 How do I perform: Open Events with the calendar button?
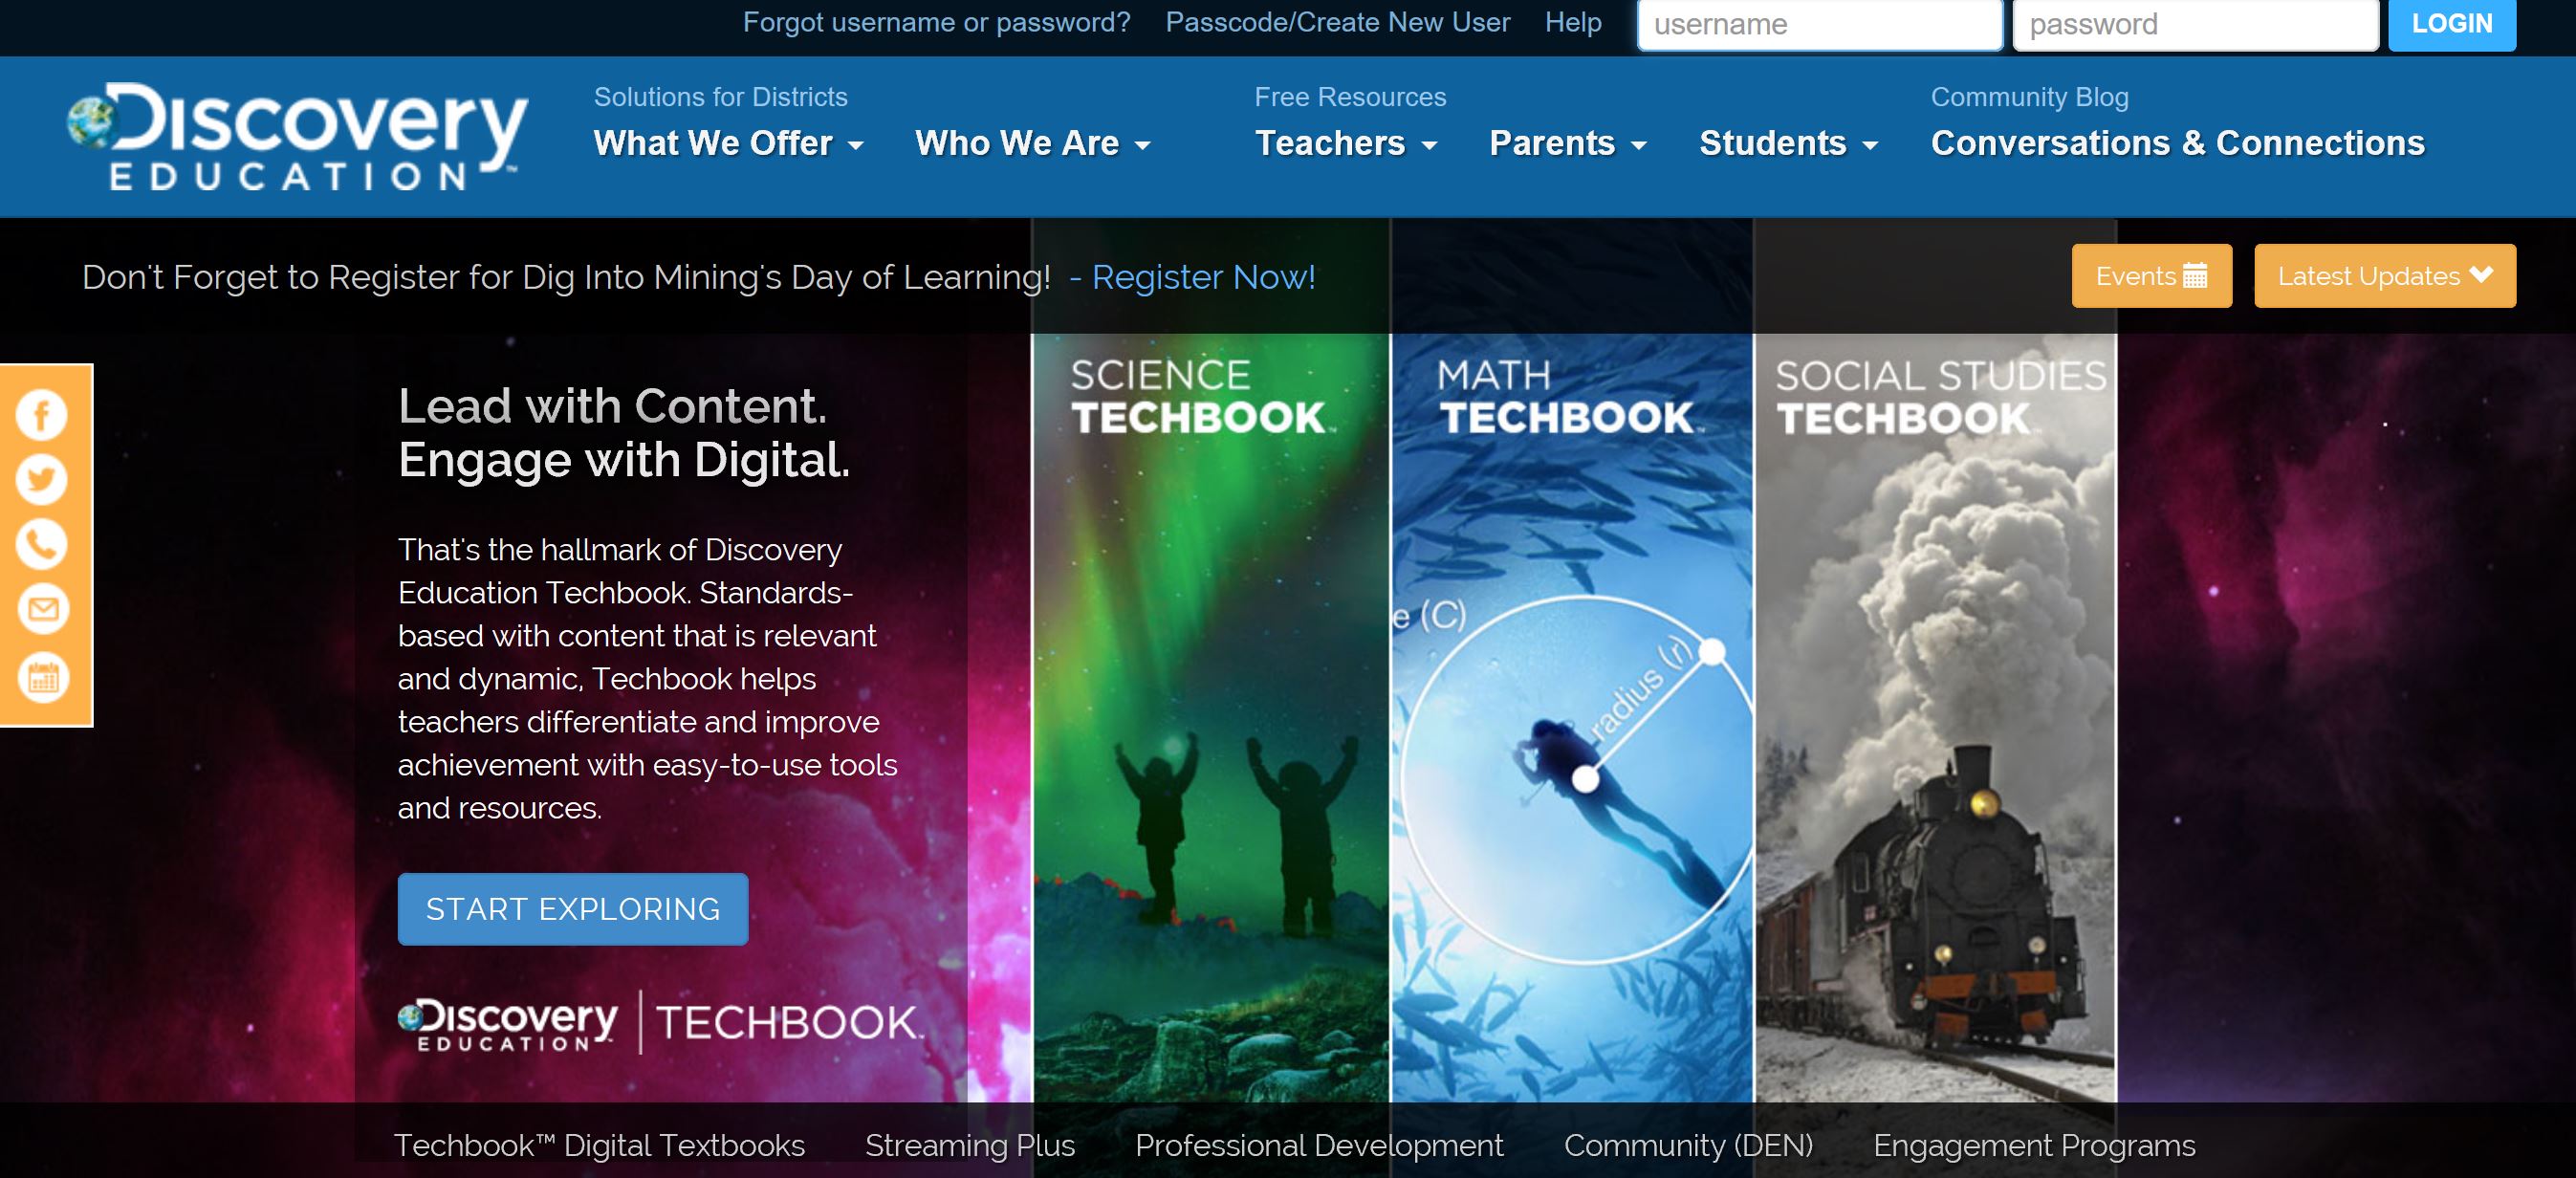[2151, 276]
